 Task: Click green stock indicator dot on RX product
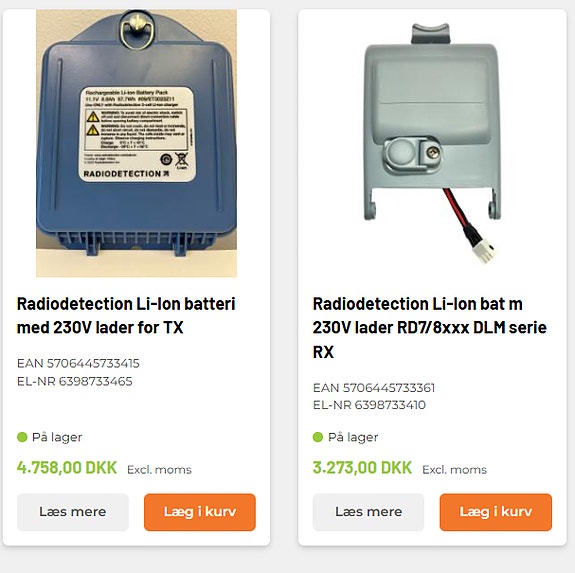tap(318, 437)
